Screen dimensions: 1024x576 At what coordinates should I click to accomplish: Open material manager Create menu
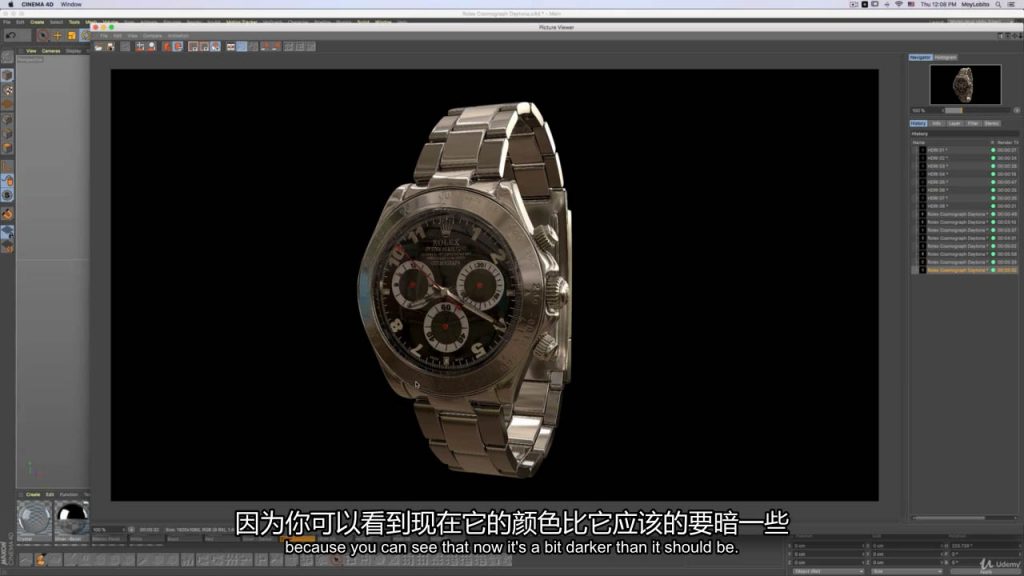[x=33, y=494]
